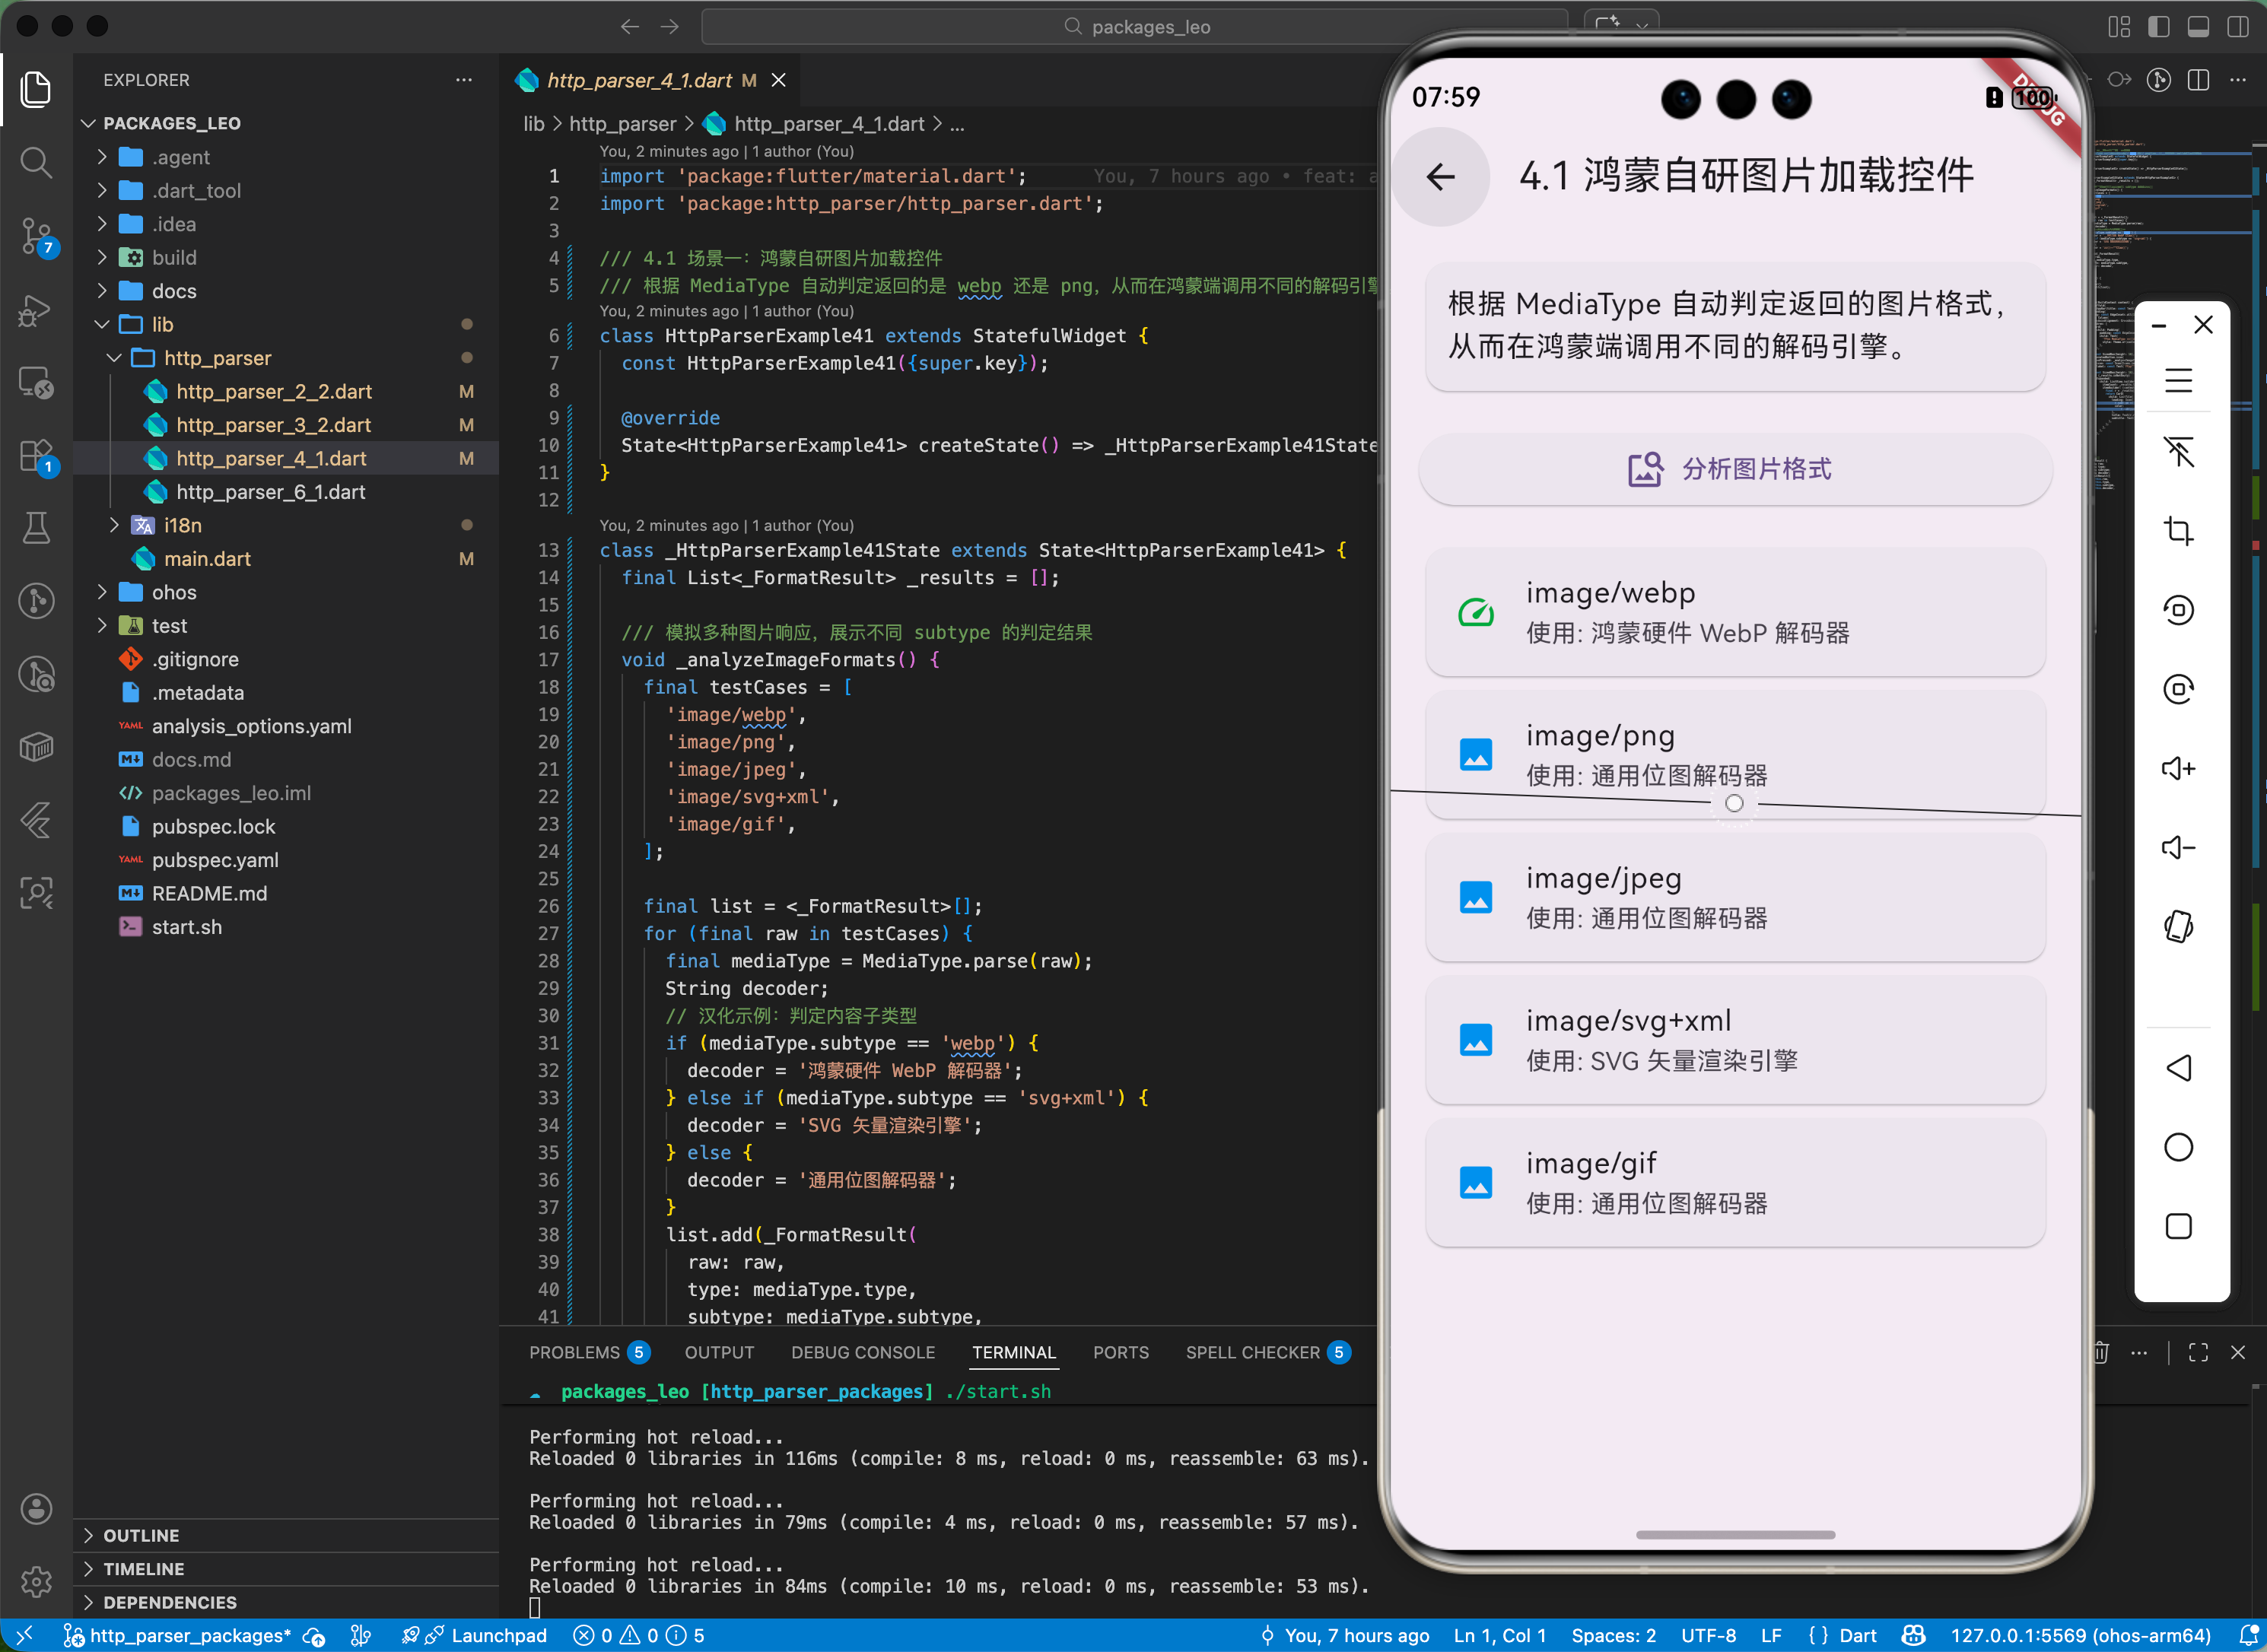Tap the 分析图片格式 button

(x=1734, y=469)
